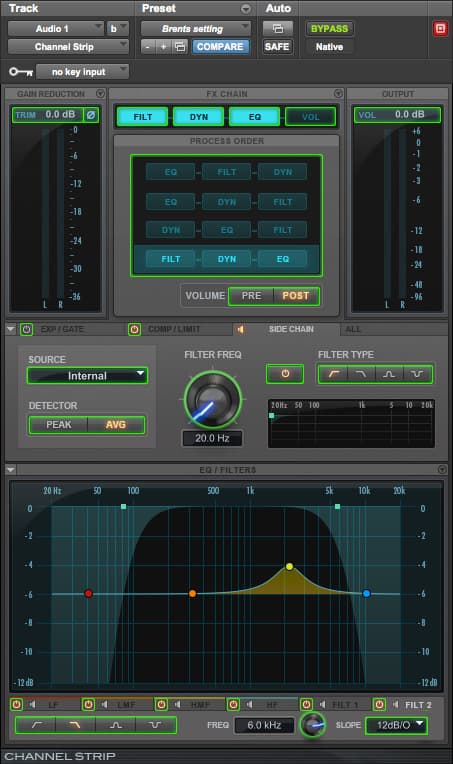Select high-pass side chain filter type

[333, 374]
